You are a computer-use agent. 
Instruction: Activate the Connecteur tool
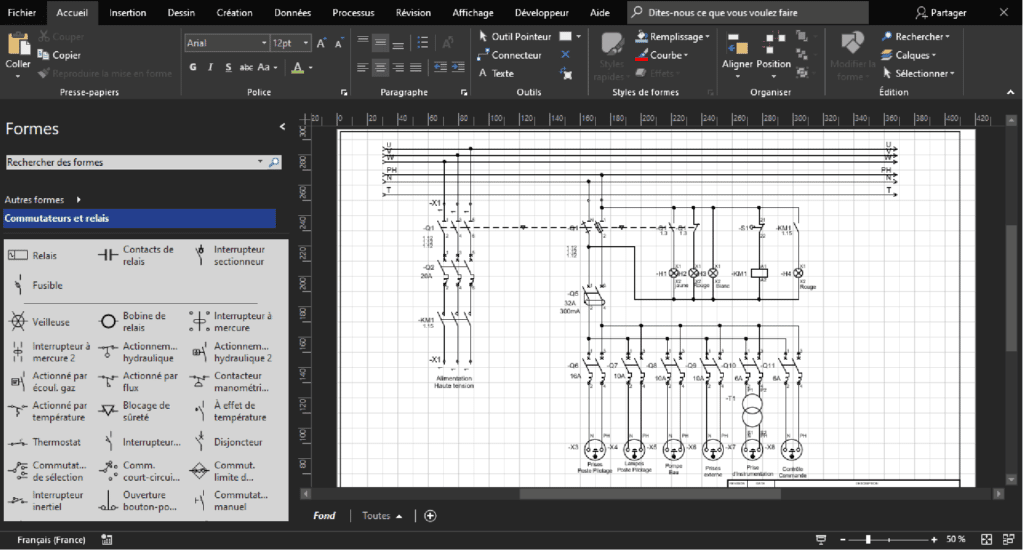[509, 55]
